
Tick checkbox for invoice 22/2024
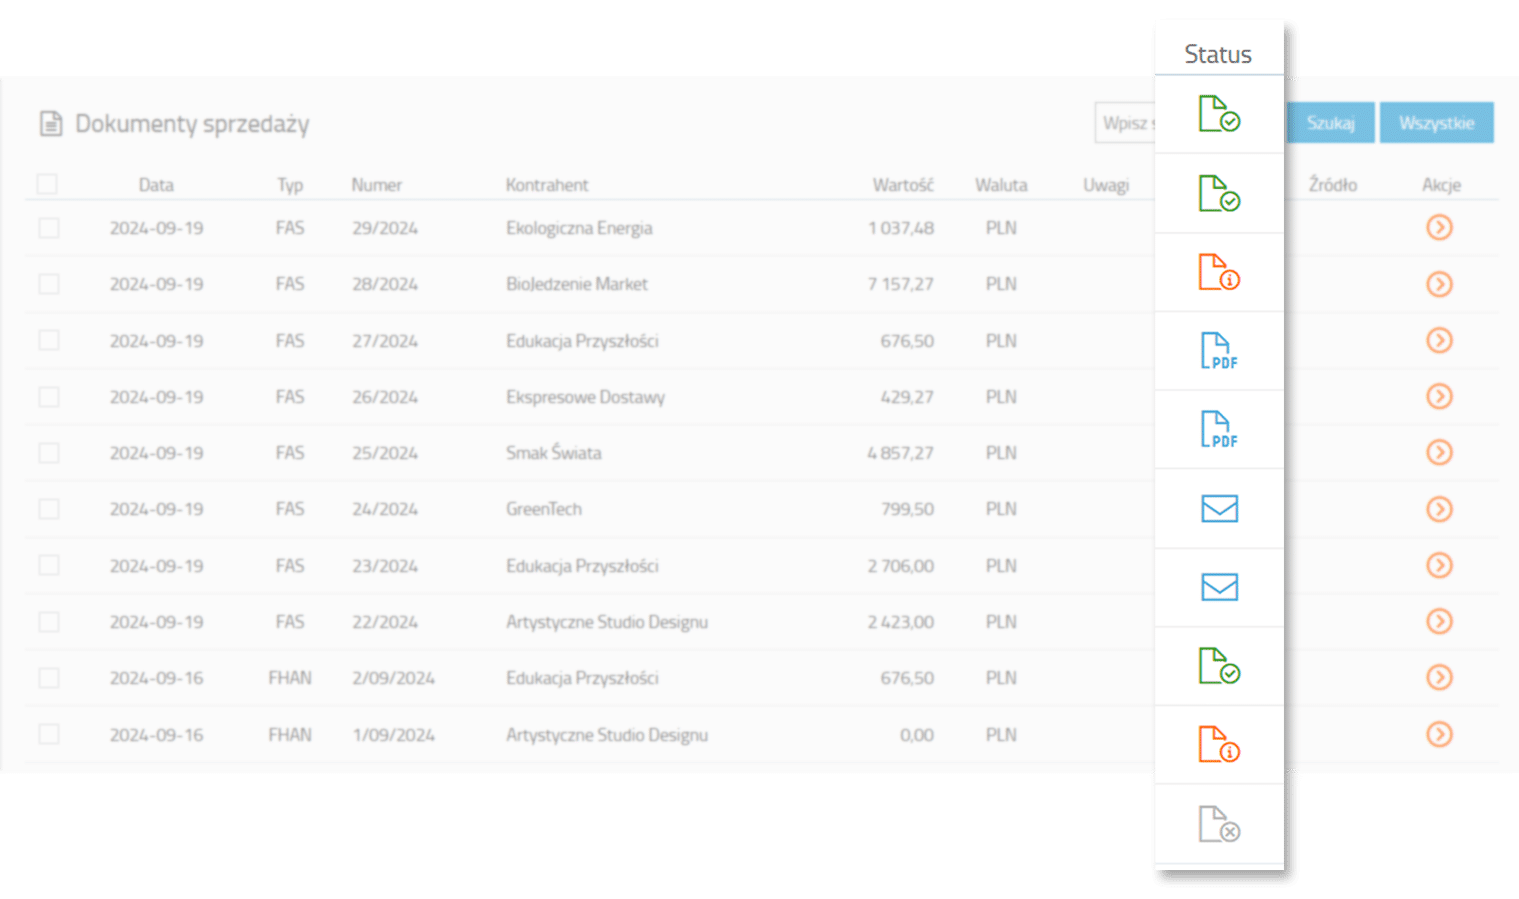(x=48, y=622)
